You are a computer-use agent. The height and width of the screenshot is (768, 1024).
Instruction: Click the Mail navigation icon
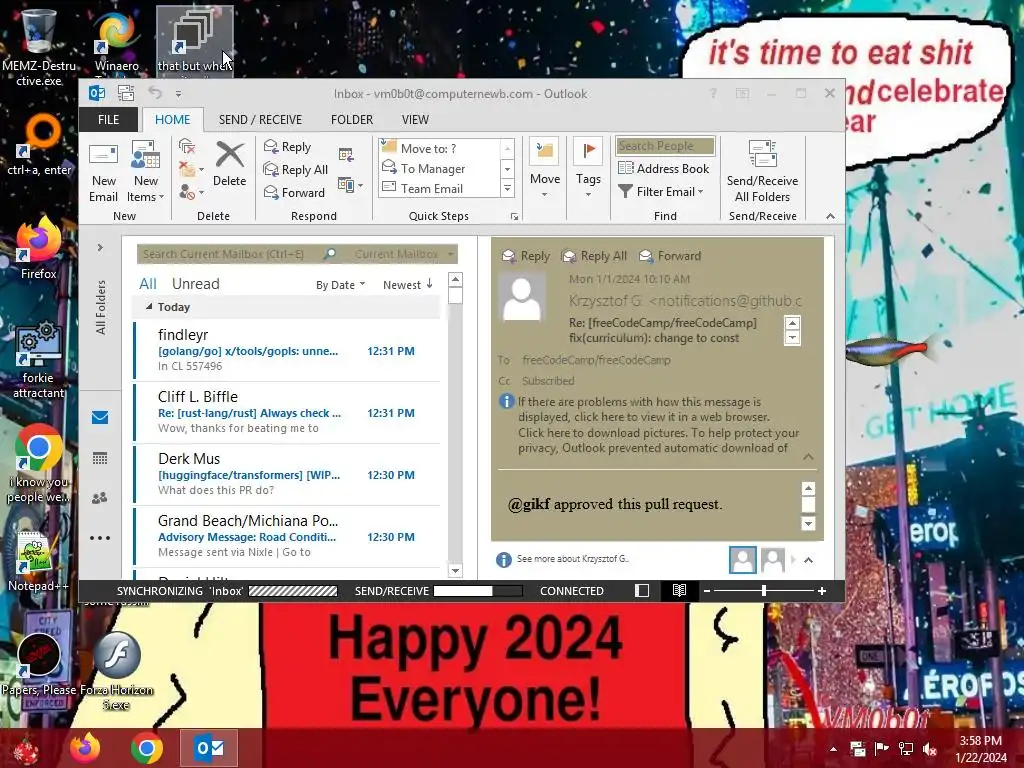coord(100,417)
